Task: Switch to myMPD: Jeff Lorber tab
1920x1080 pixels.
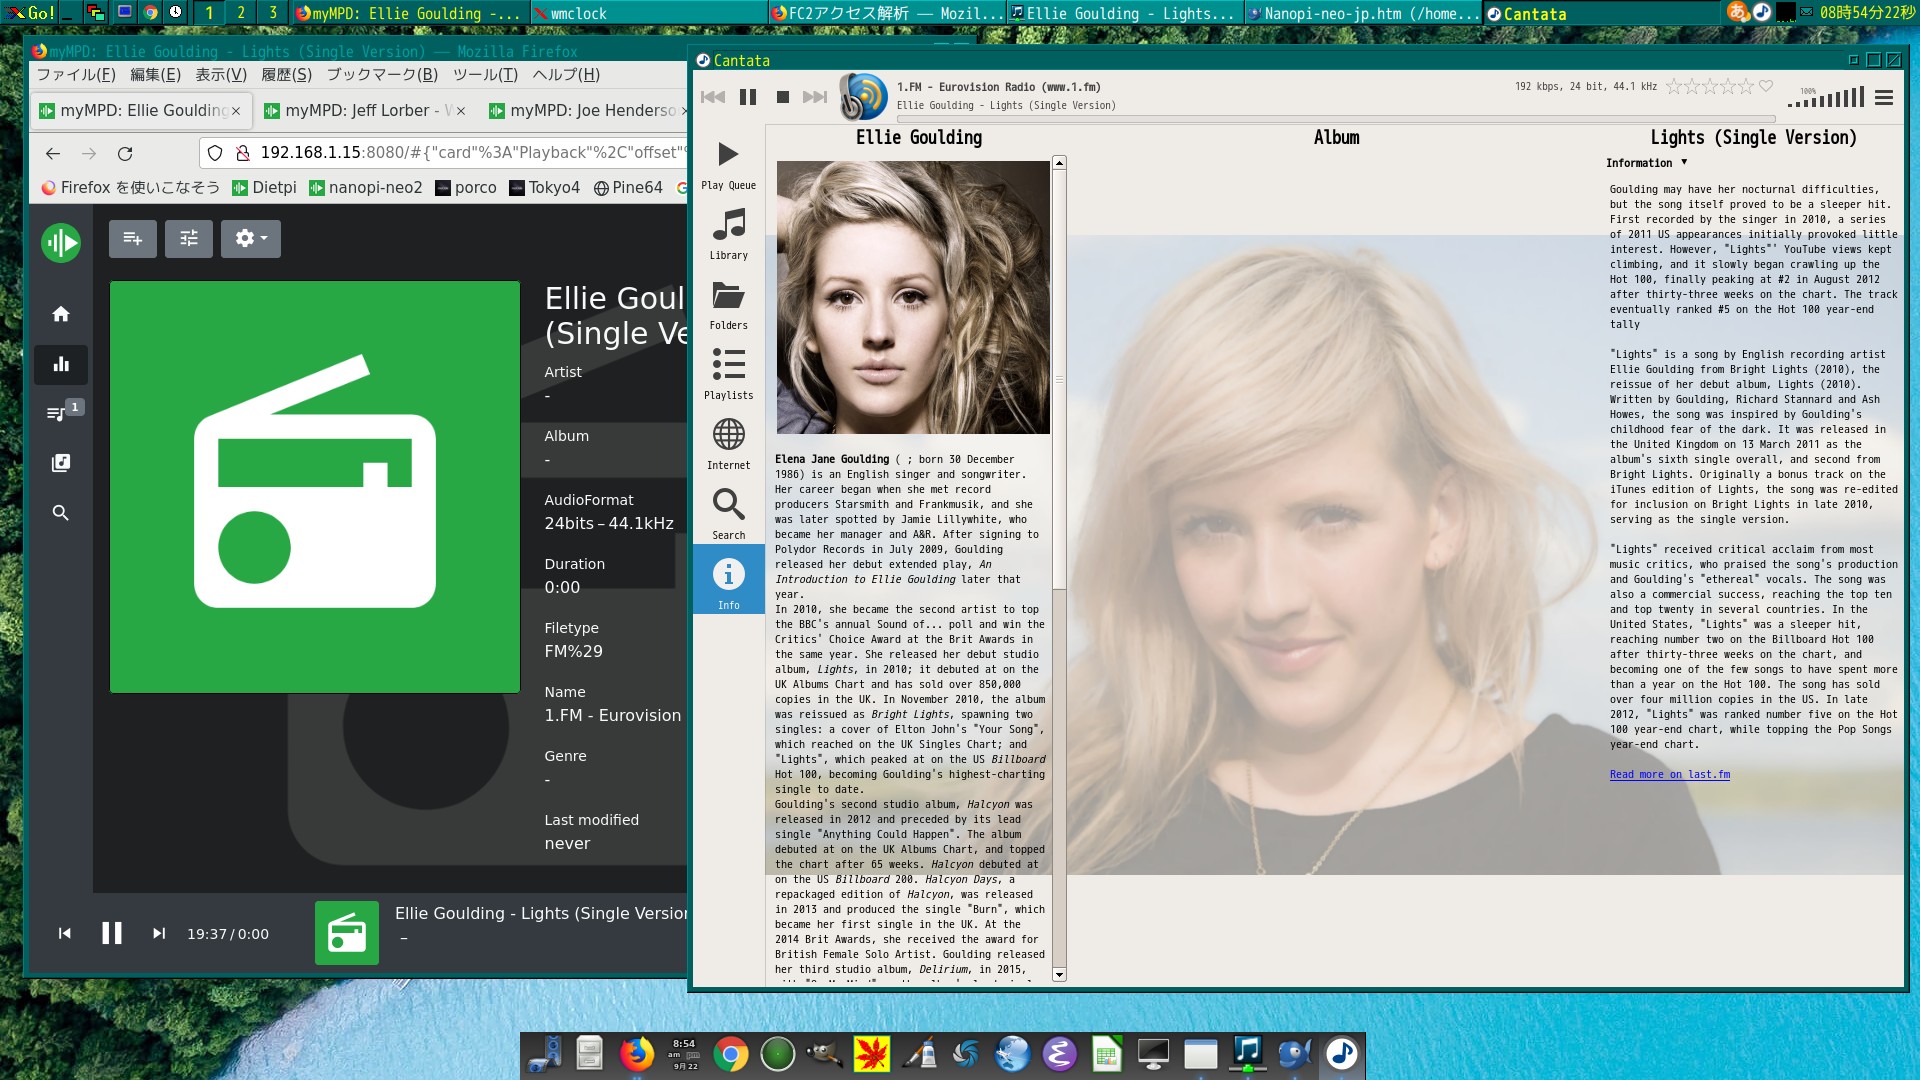Action: coord(356,111)
